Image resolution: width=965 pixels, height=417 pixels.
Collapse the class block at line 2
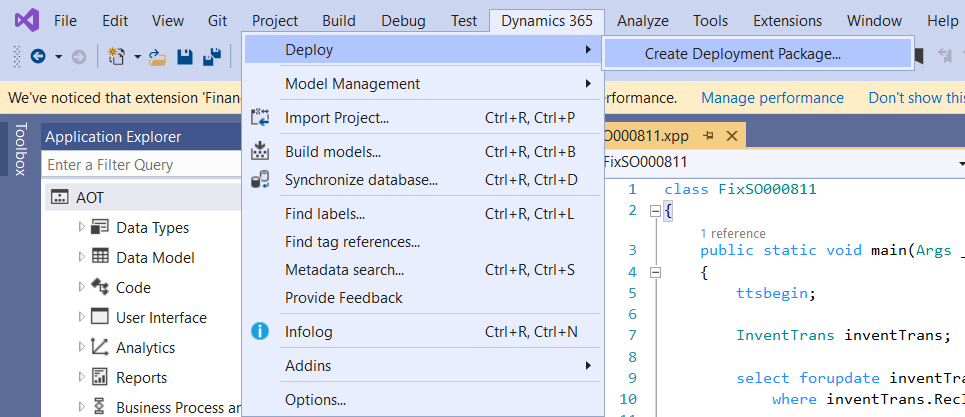coord(655,211)
